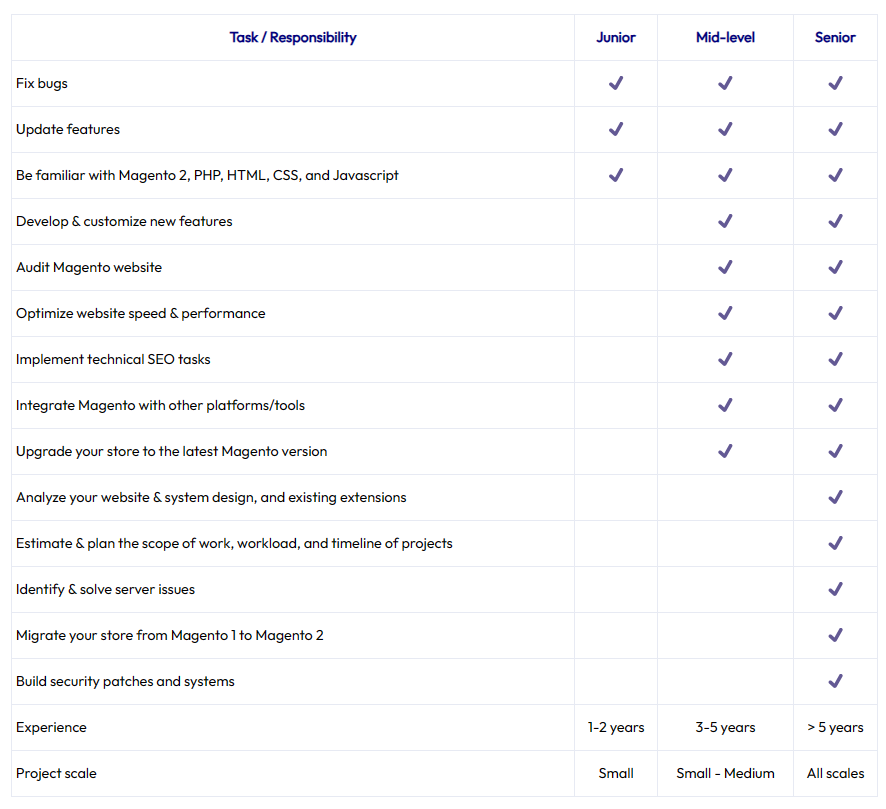The image size is (886, 809).
Task: Click Senior checkmark for Magento 2, PHP familiarity
Action: pos(835,175)
